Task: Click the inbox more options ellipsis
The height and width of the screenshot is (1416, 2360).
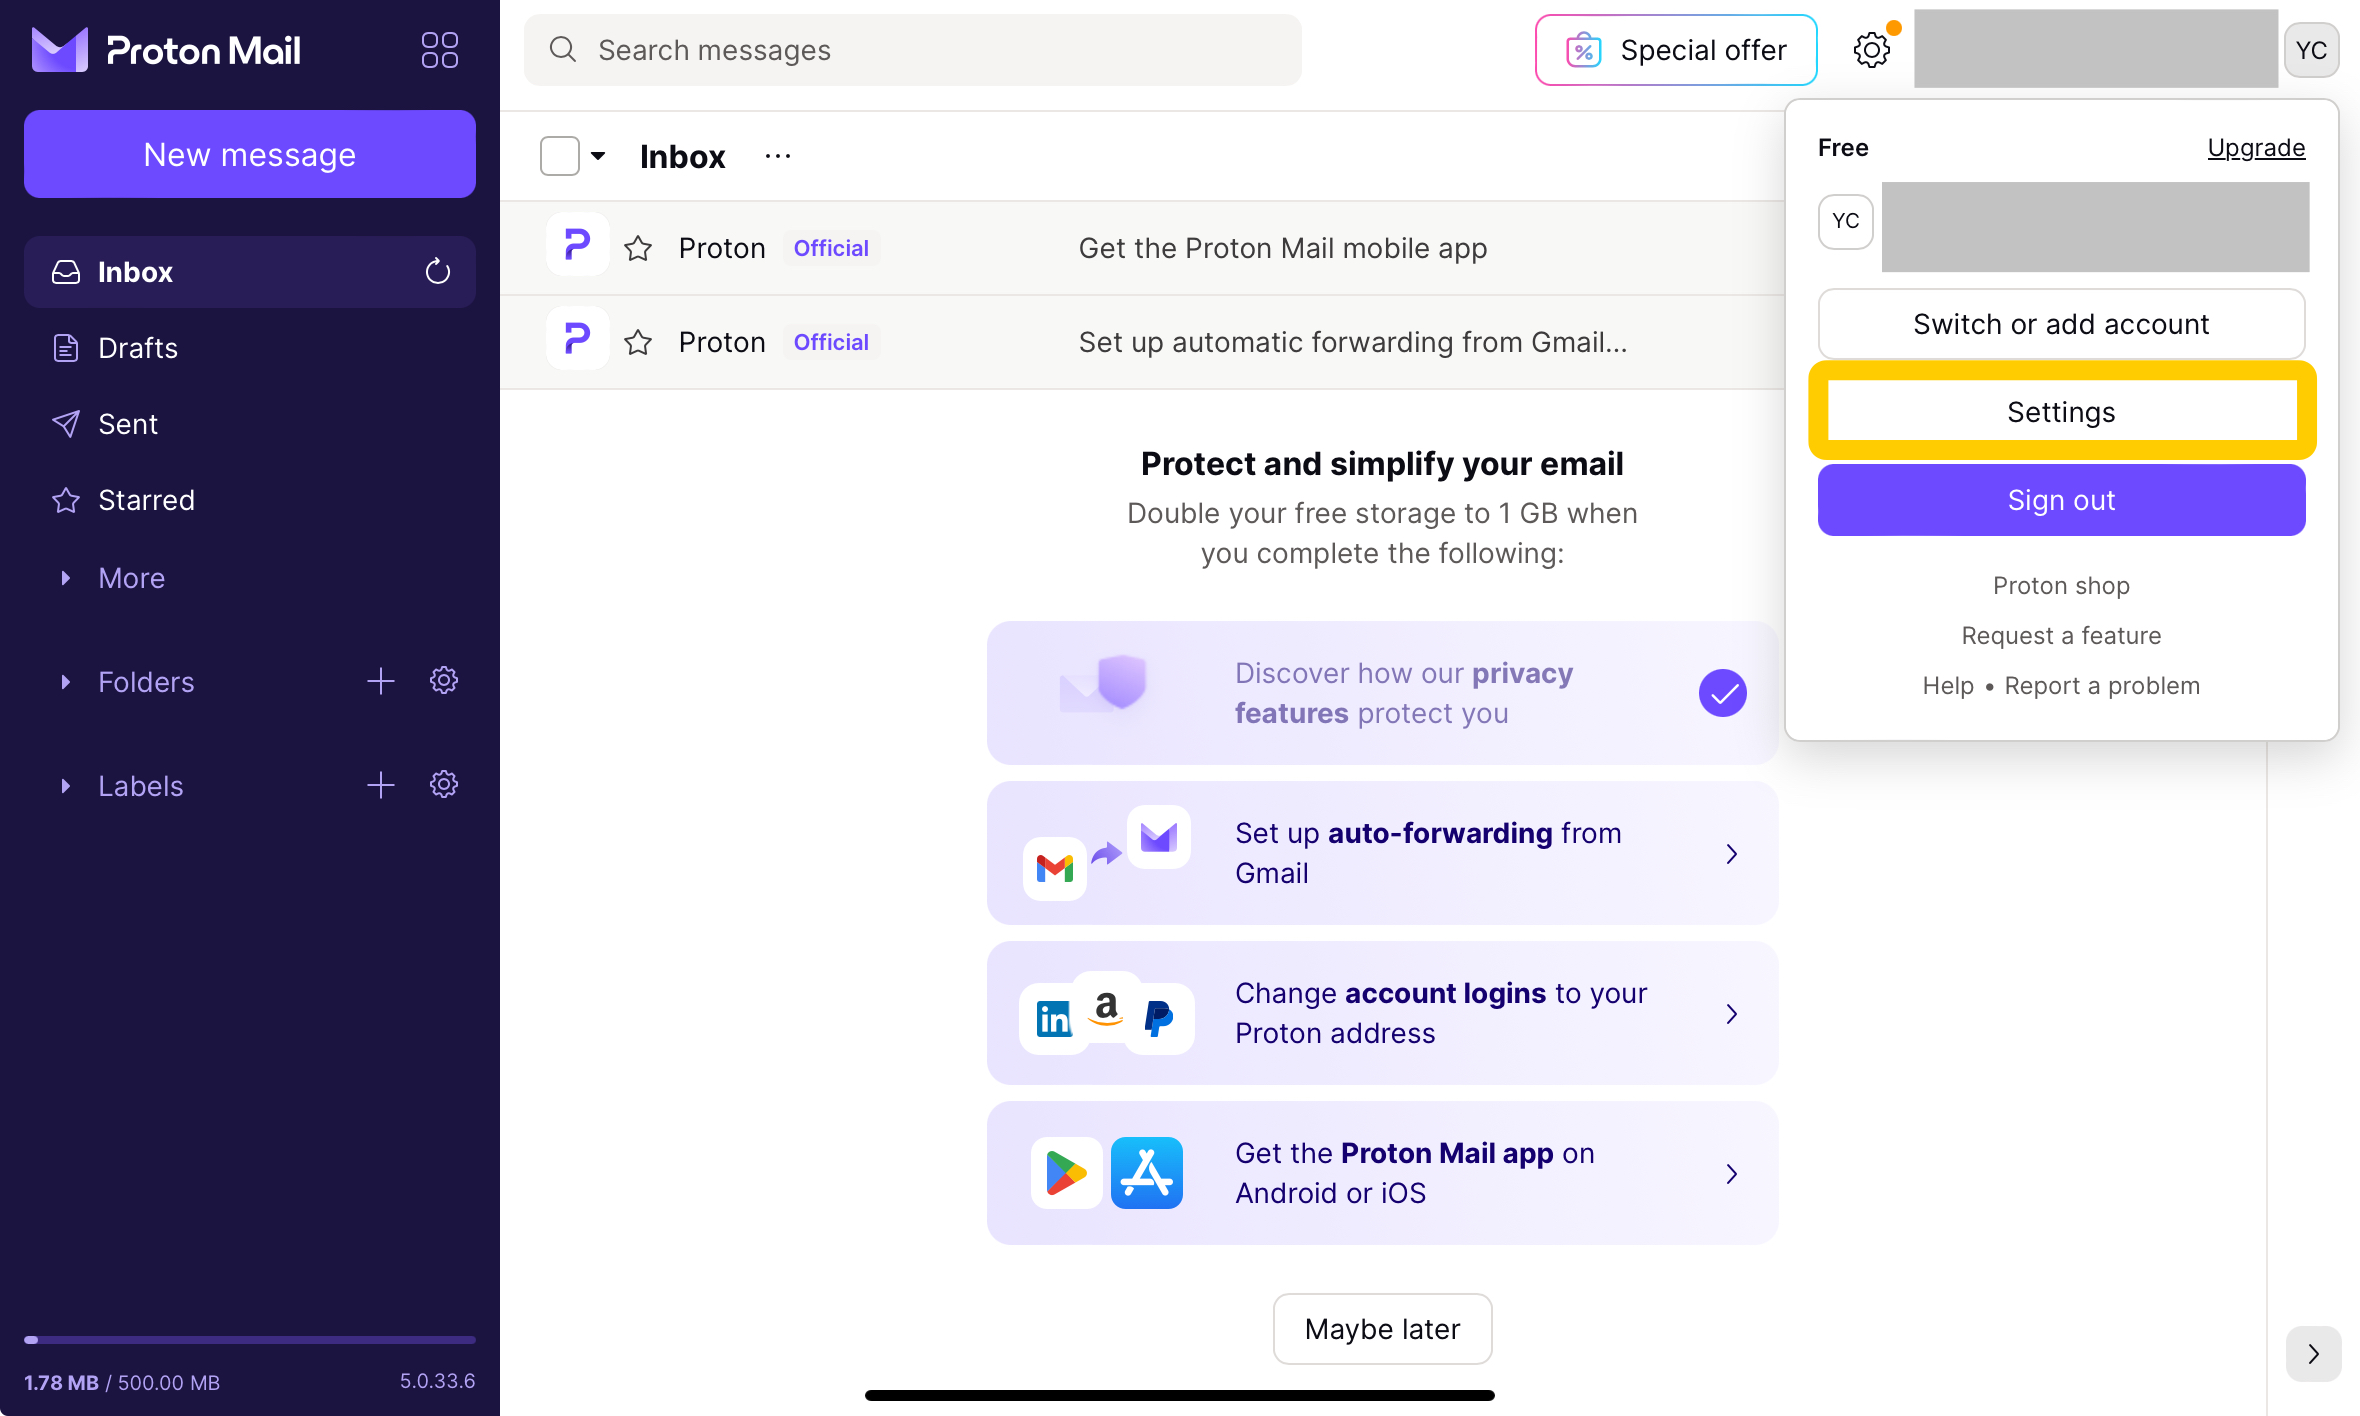Action: click(778, 156)
